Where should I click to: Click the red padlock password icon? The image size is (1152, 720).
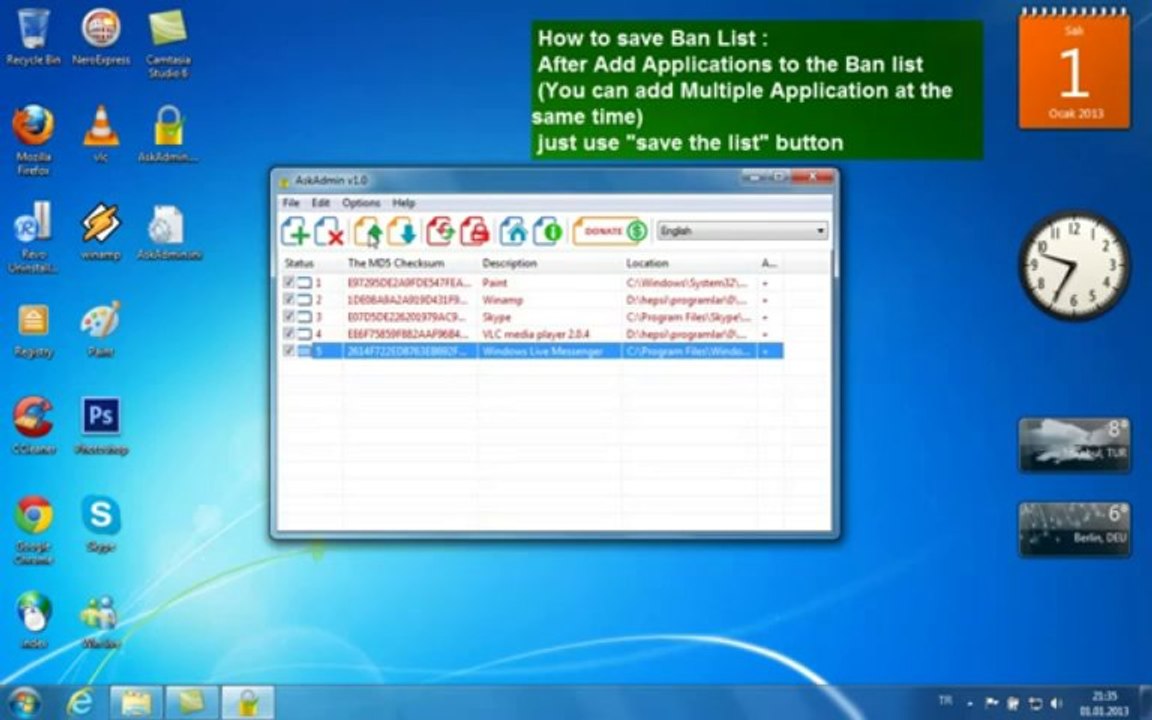click(x=475, y=231)
